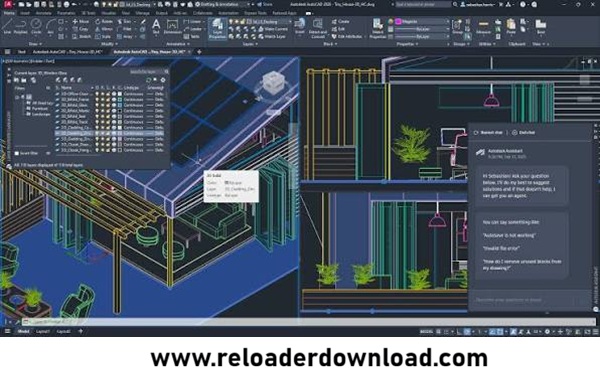600x377 pixels.
Task: Open layer palette settings gear
Action: tap(163, 80)
